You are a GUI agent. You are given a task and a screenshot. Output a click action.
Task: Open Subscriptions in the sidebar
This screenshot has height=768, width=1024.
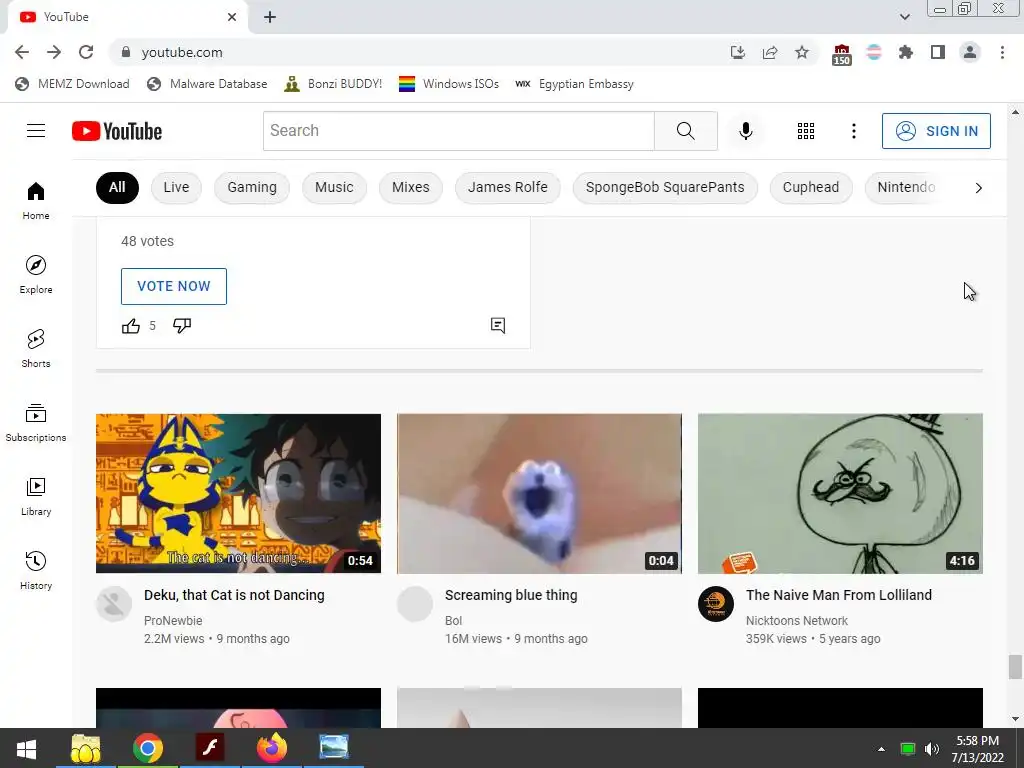(x=36, y=423)
